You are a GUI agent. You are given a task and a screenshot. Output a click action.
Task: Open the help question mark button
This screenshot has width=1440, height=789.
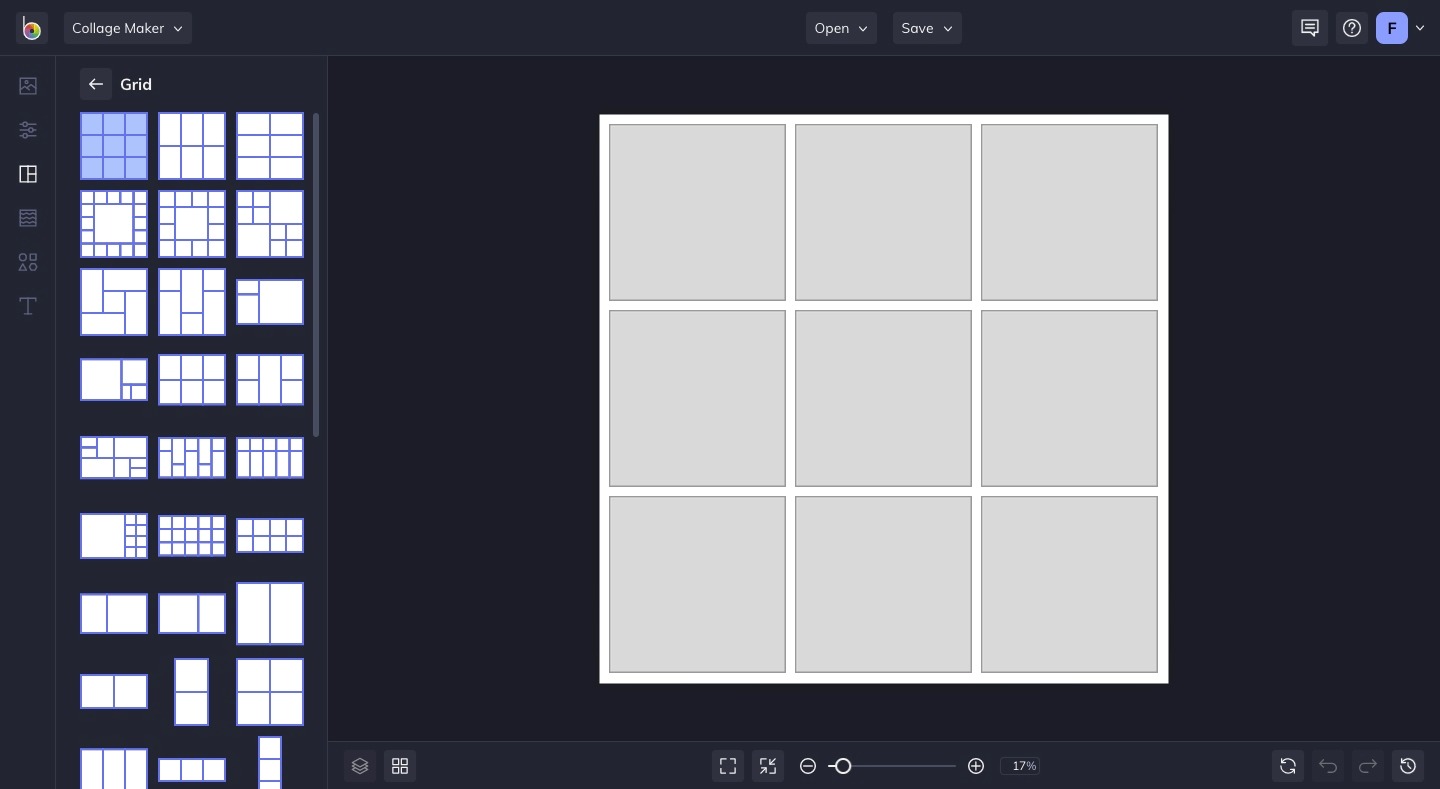(1352, 28)
